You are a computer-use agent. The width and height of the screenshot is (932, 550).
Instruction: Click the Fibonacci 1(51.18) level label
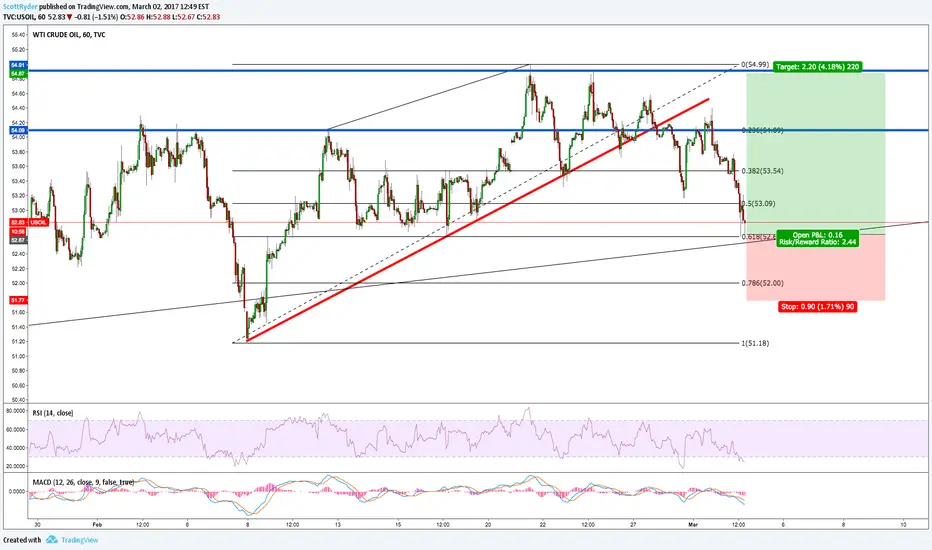tap(755, 343)
